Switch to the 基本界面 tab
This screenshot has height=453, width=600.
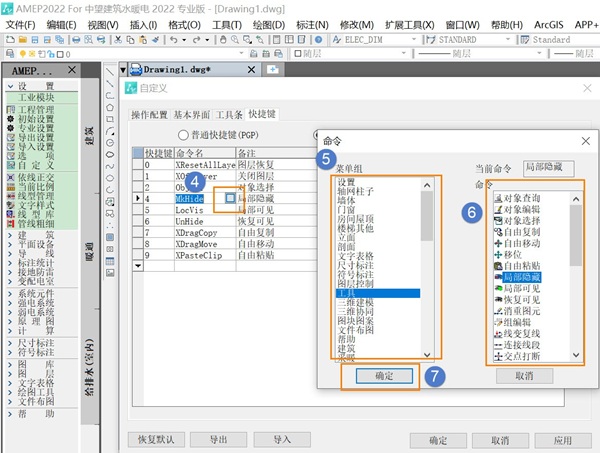pos(192,114)
